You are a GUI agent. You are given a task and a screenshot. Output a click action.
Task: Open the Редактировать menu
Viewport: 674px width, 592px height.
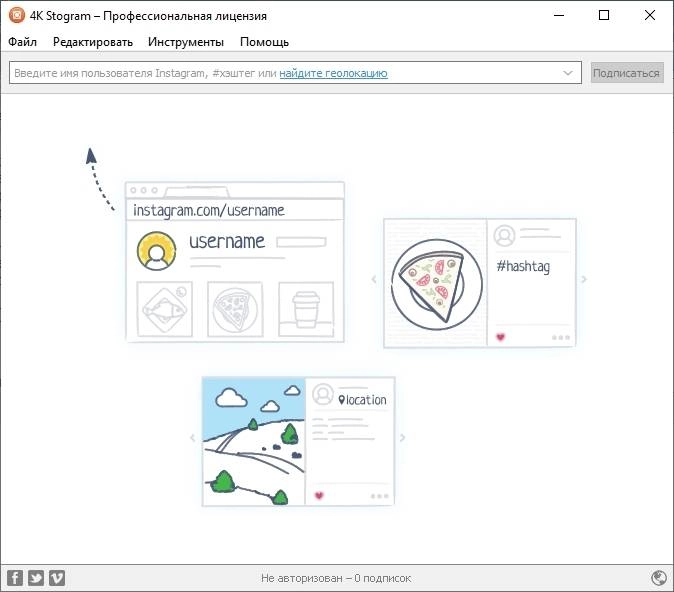[92, 42]
